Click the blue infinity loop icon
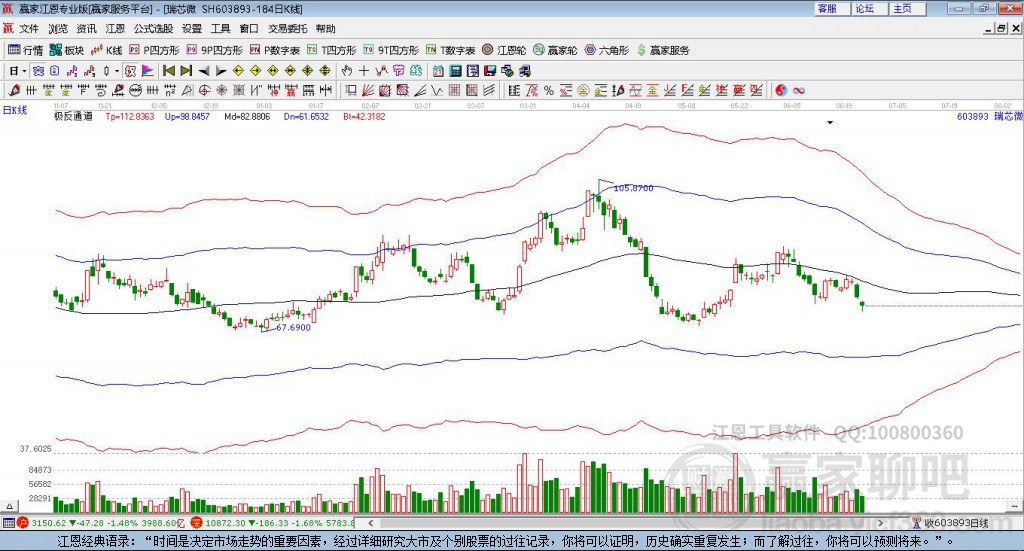 799,90
